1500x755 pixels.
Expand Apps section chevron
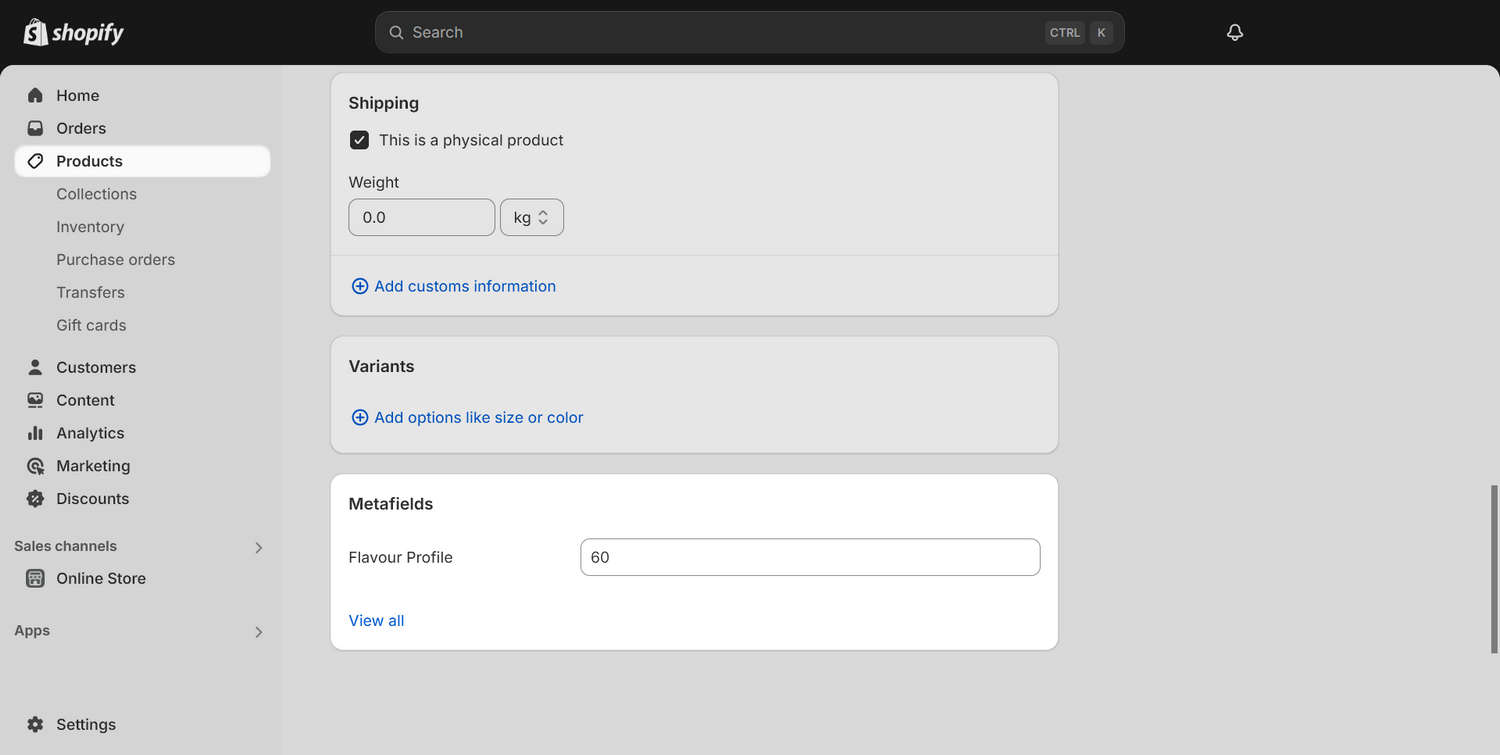[x=258, y=632]
